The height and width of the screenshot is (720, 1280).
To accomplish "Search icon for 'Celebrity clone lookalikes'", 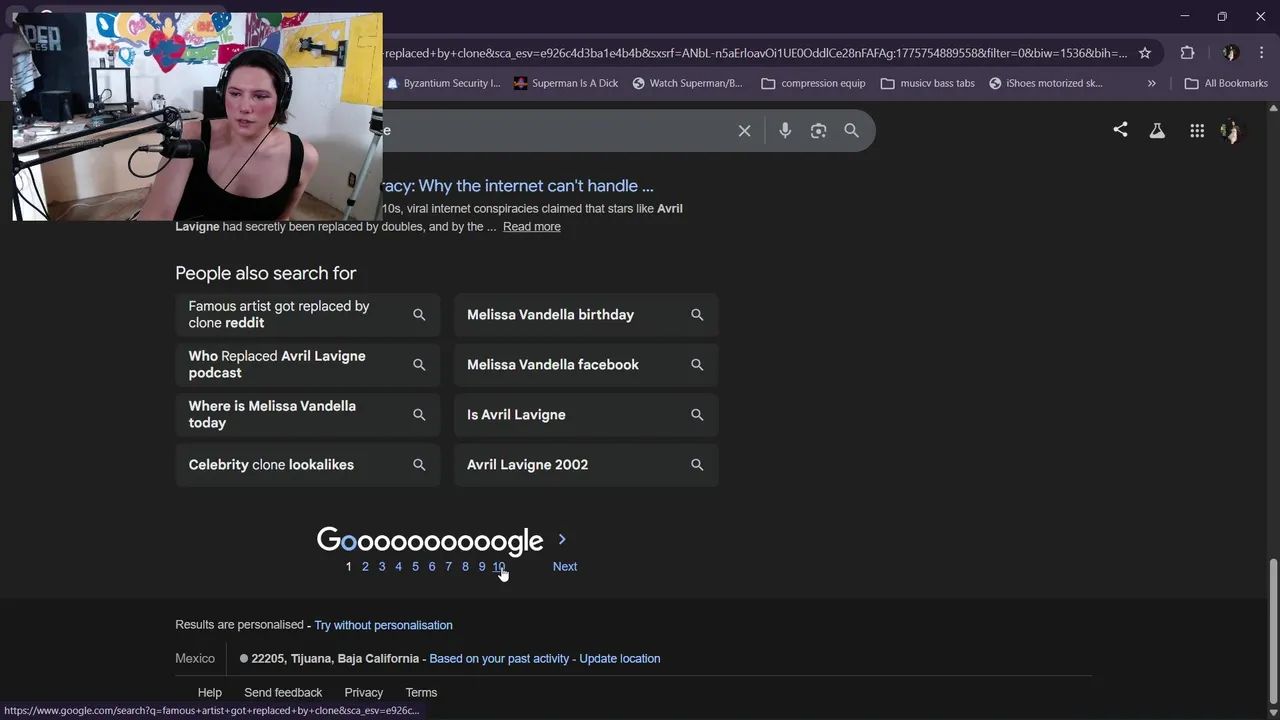I will [x=419, y=465].
